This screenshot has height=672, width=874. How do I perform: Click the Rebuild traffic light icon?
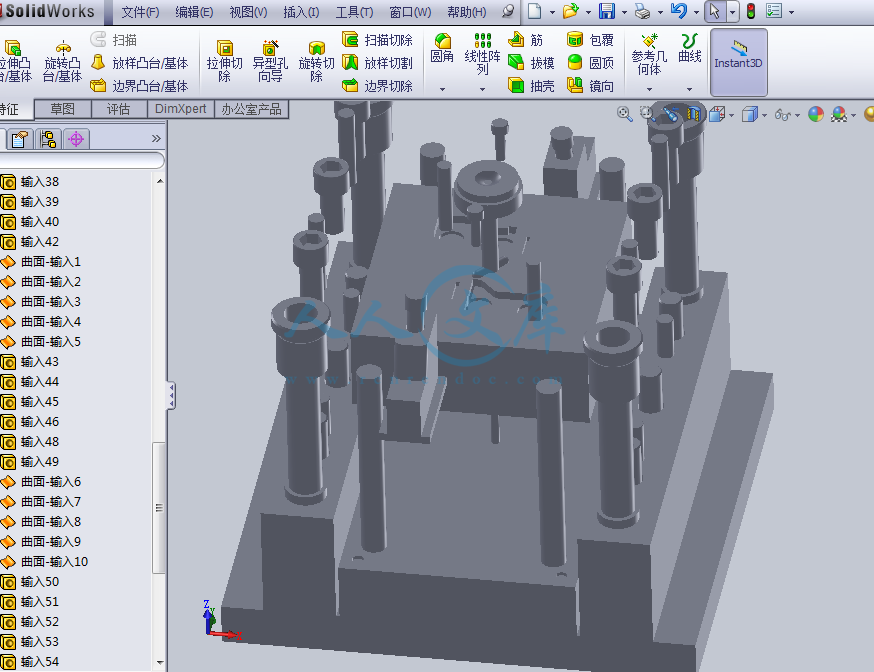coord(751,11)
